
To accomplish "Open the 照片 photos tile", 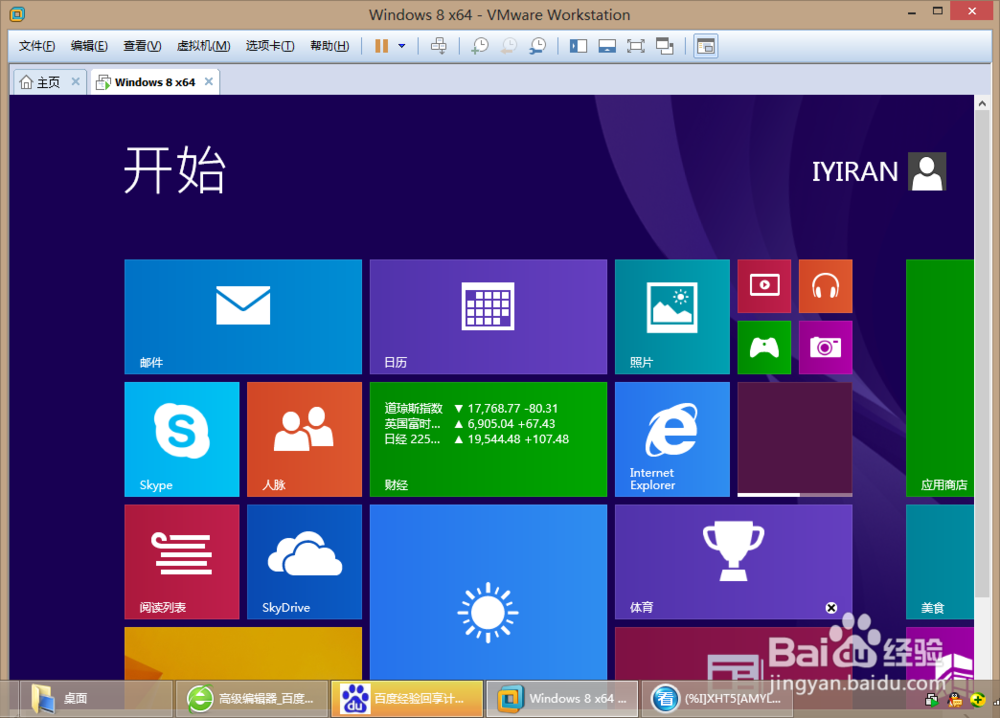I will point(672,316).
